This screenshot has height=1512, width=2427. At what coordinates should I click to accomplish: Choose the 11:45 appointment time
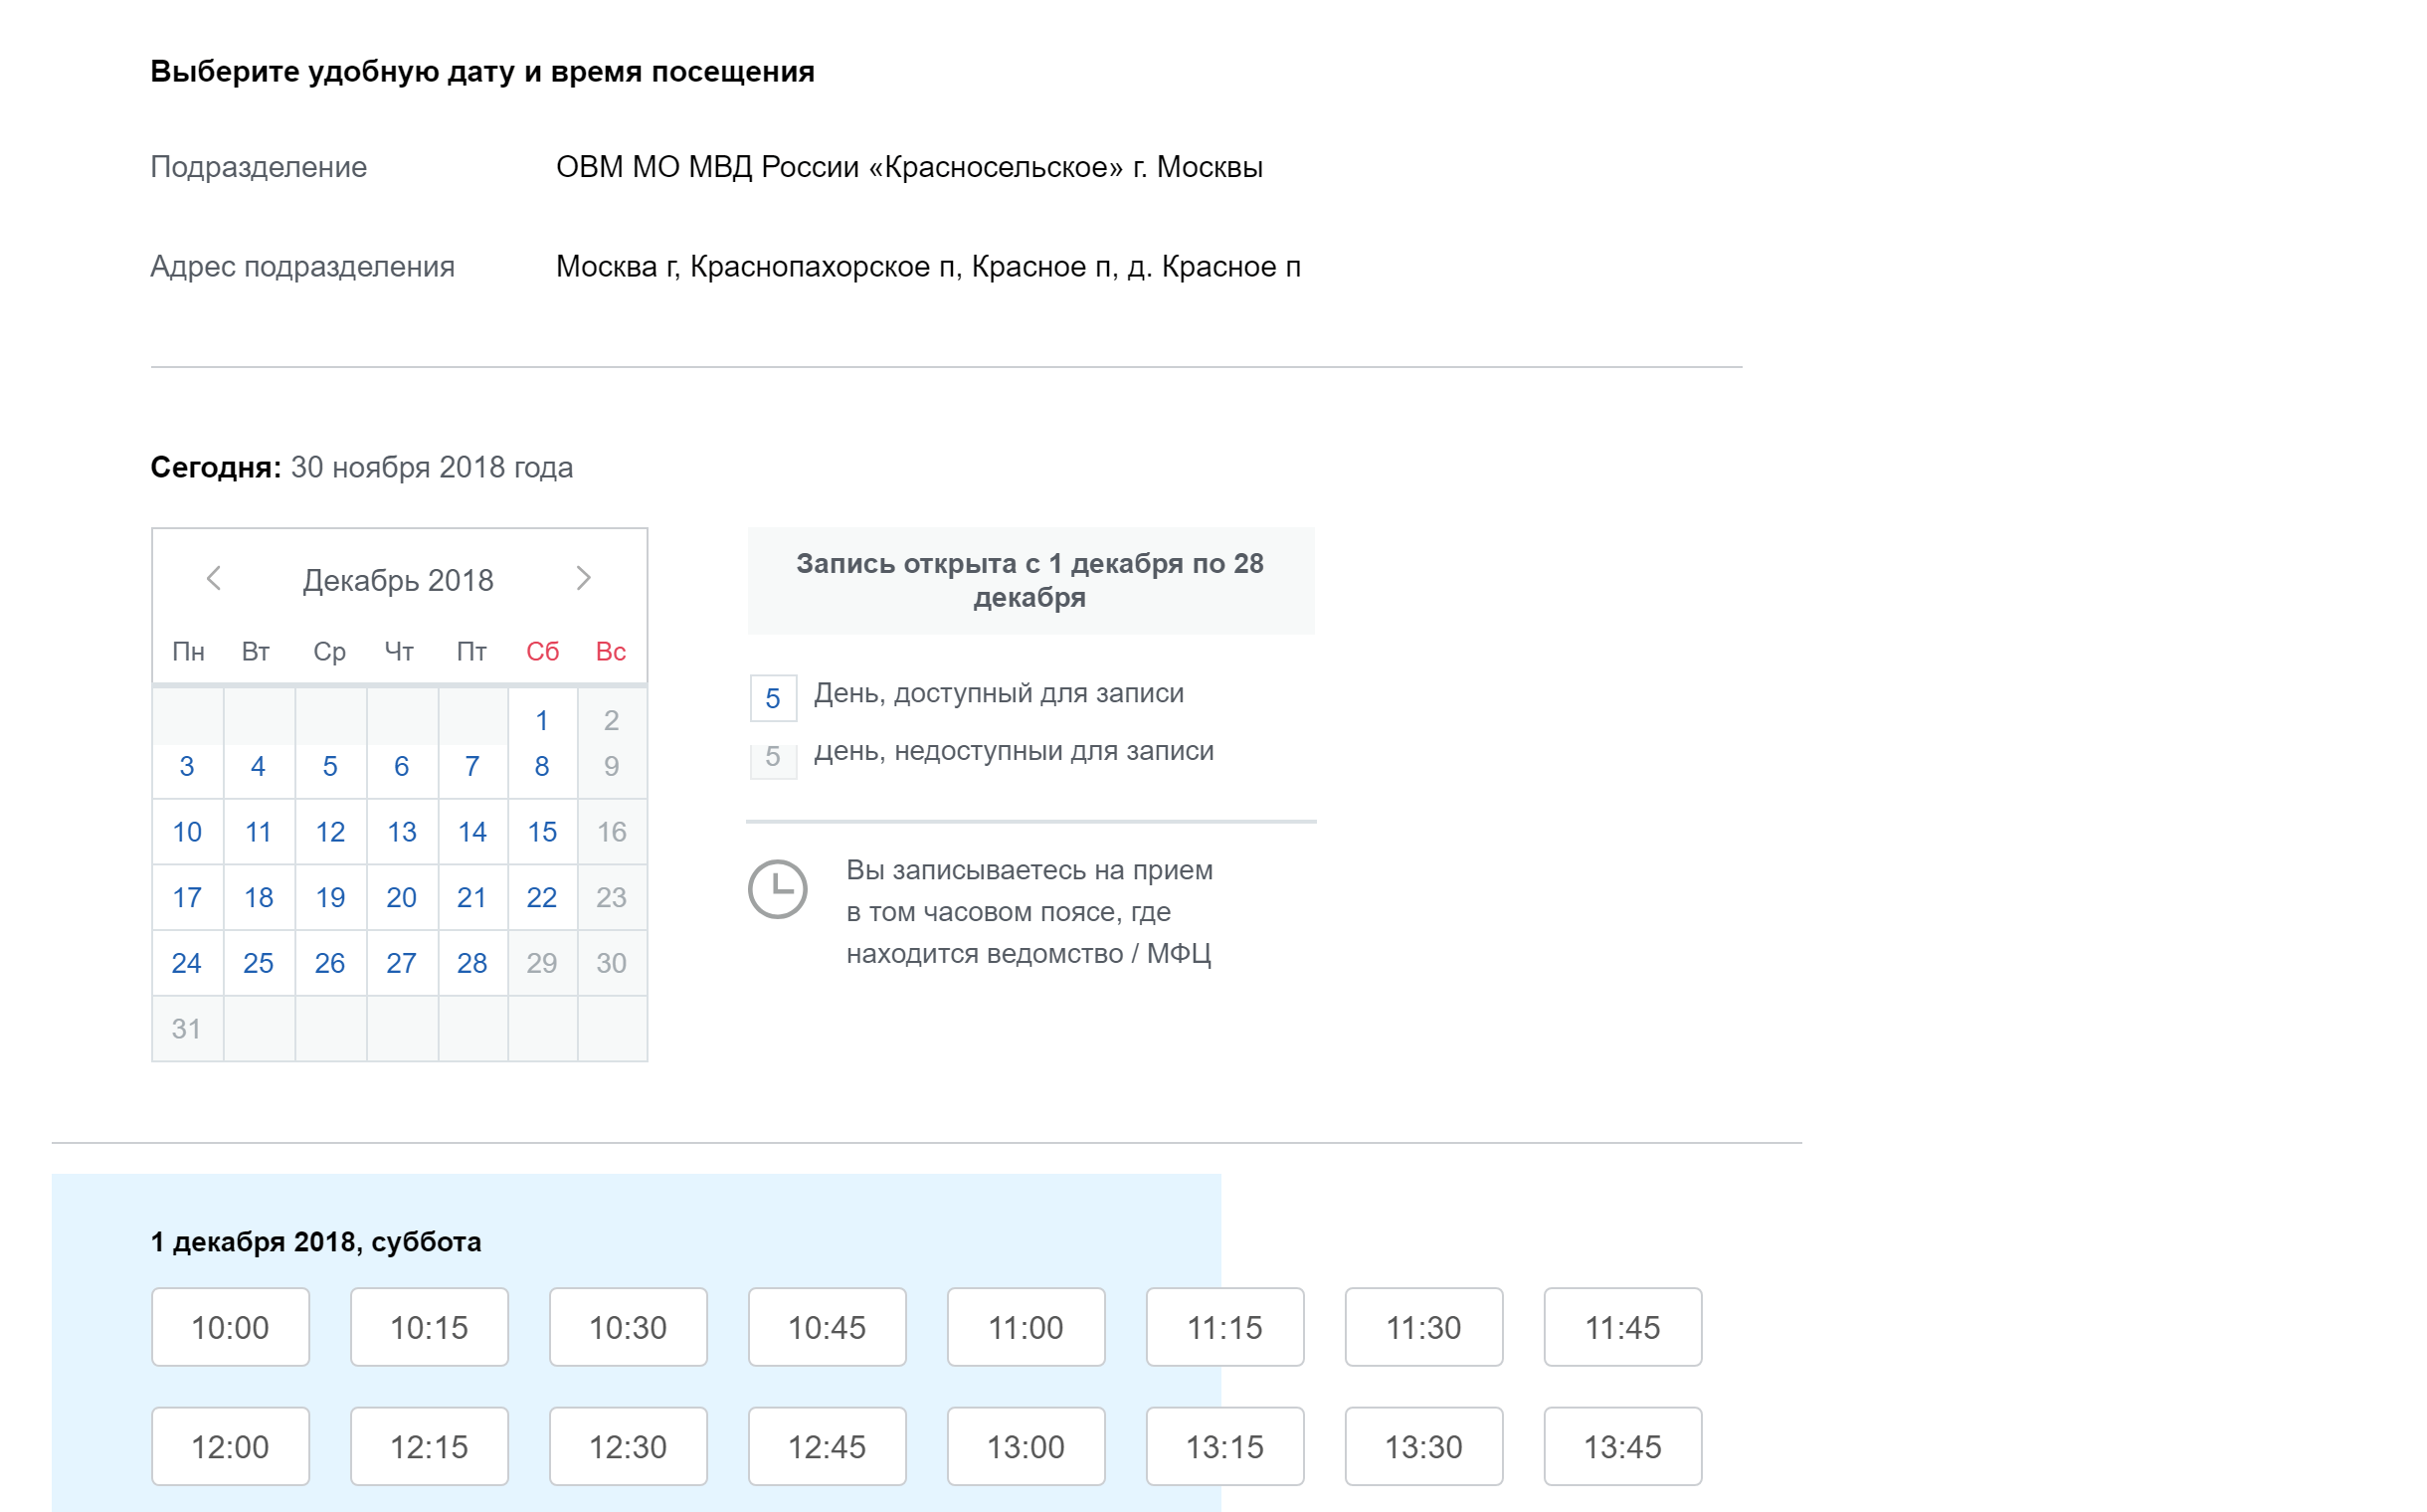click(1622, 1327)
